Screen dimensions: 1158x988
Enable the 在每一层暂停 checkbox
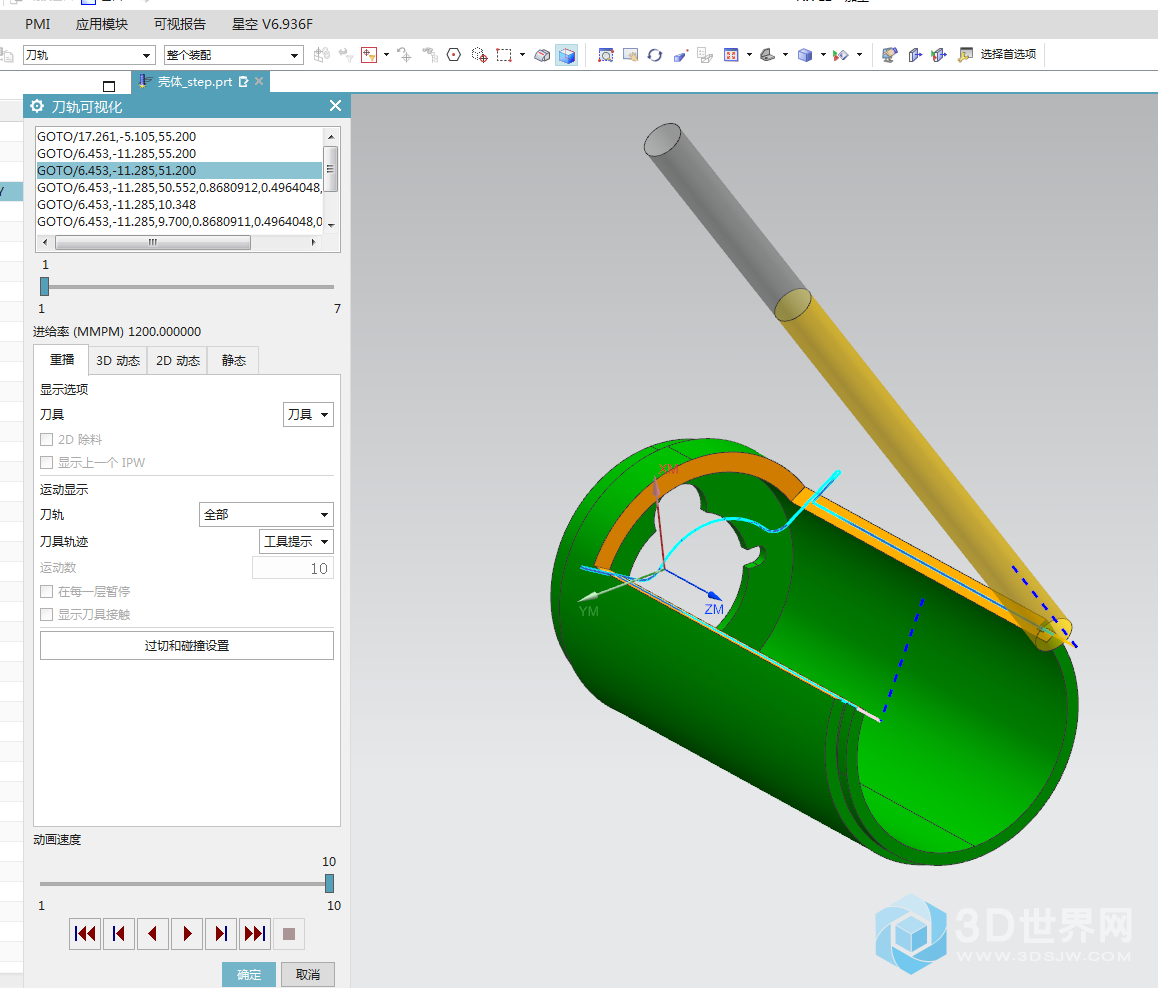(x=47, y=591)
